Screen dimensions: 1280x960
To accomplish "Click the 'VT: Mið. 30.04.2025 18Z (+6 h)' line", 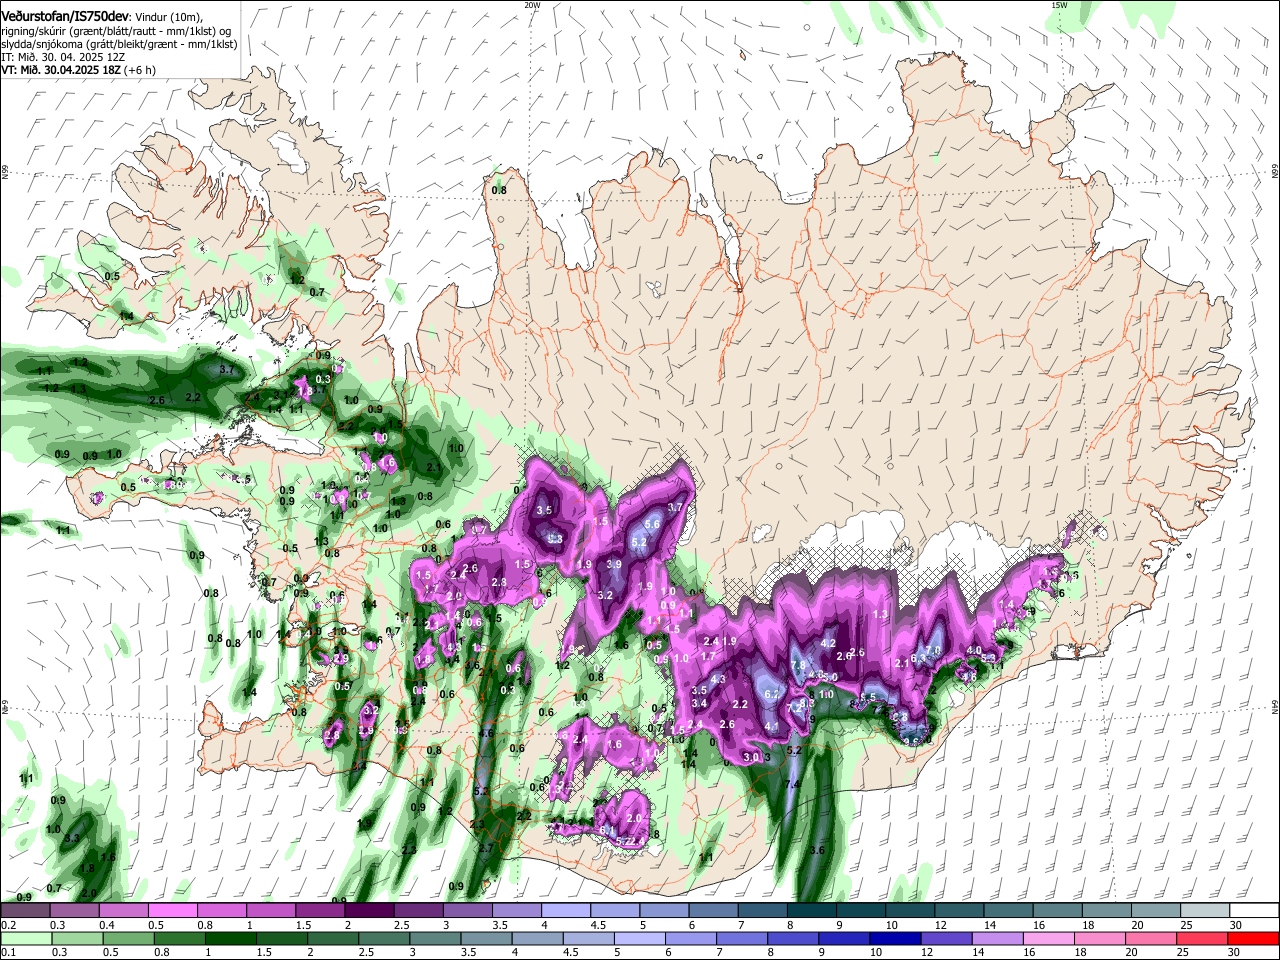I will tap(78, 70).
